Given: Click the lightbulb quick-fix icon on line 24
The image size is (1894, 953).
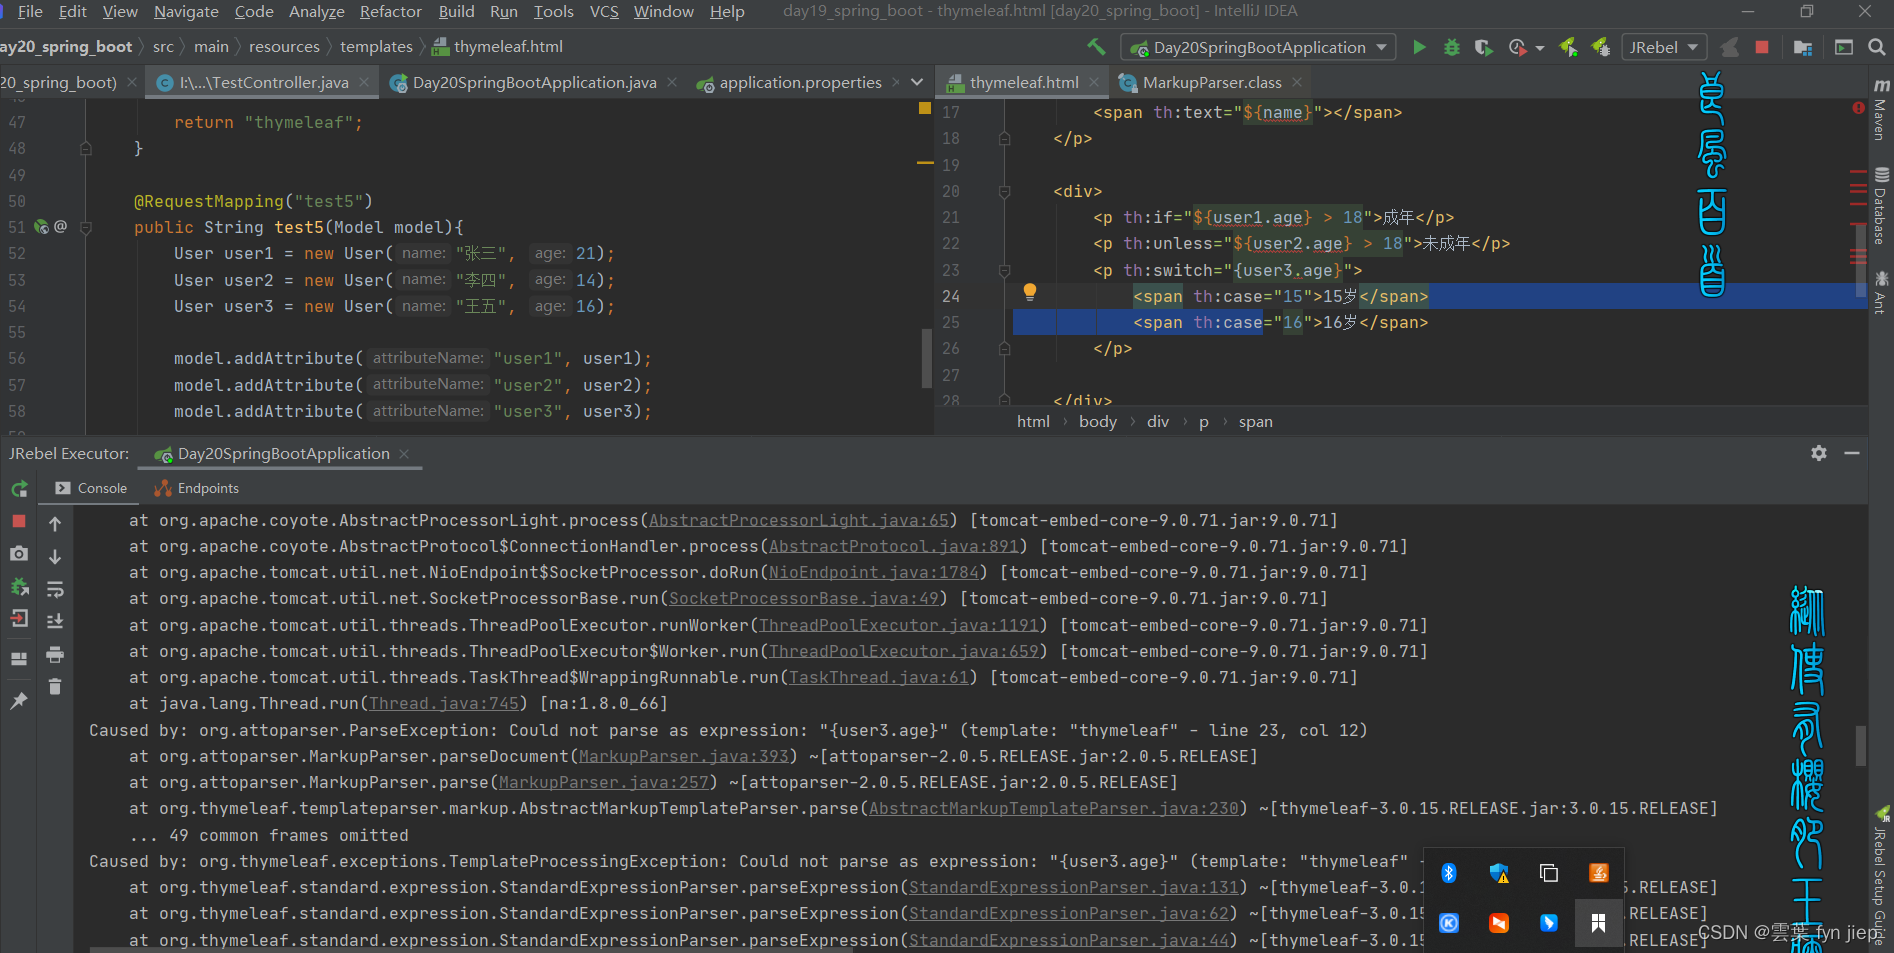Looking at the screenshot, I should click(x=1029, y=292).
